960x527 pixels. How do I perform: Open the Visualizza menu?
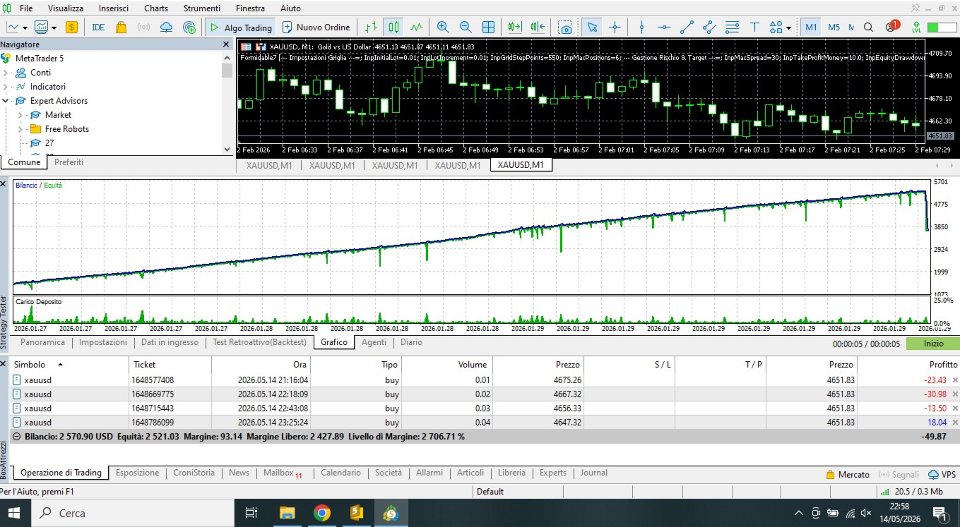click(x=66, y=8)
